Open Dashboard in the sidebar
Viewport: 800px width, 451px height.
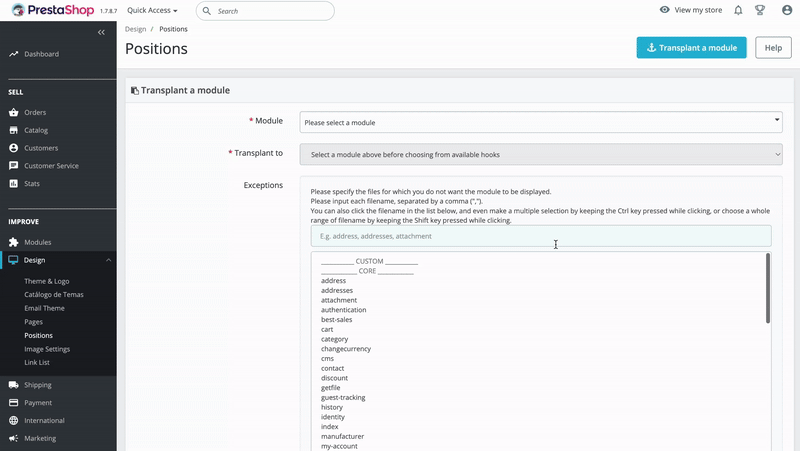pos(41,54)
